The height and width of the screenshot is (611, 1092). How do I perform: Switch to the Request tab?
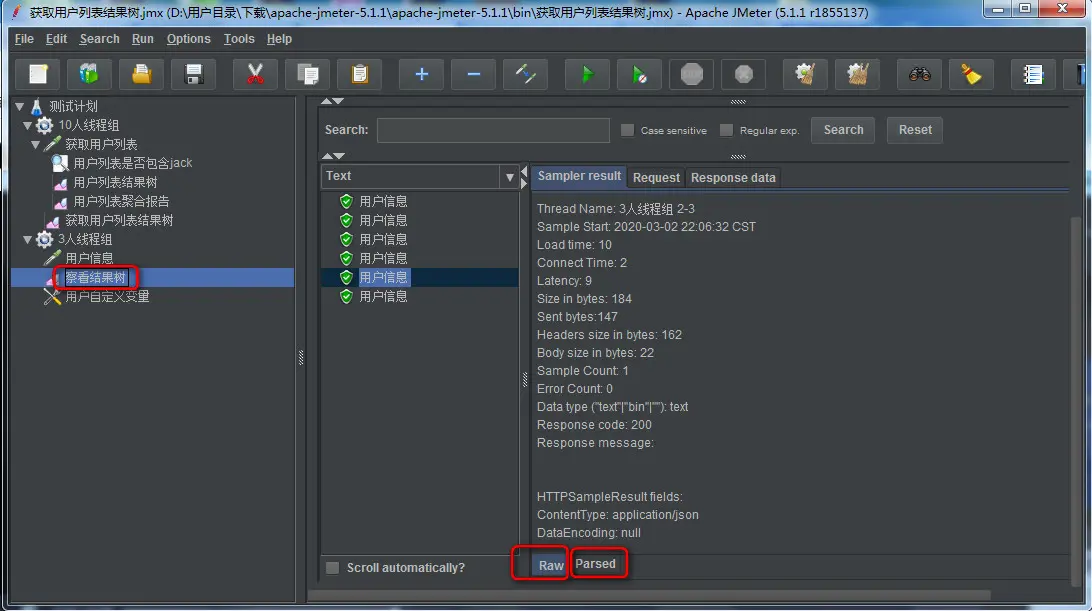pyautogui.click(x=656, y=178)
